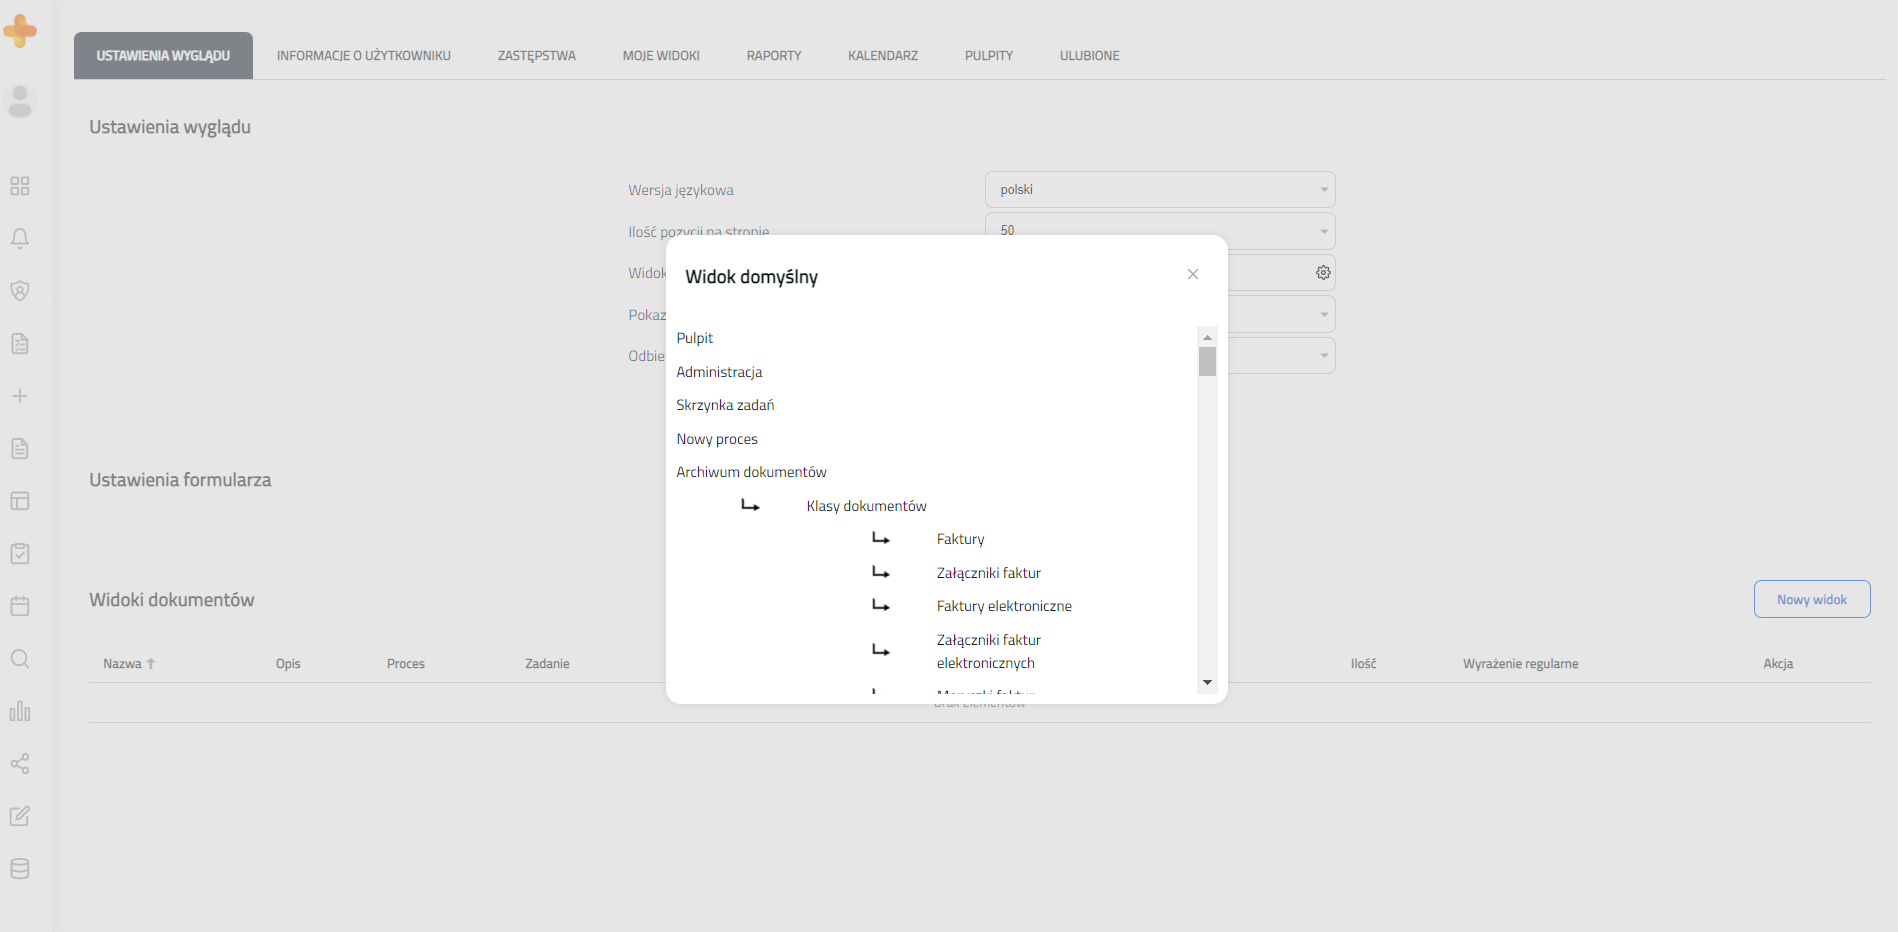Click the table layout icon in sidebar
The width and height of the screenshot is (1898, 932).
click(x=20, y=501)
